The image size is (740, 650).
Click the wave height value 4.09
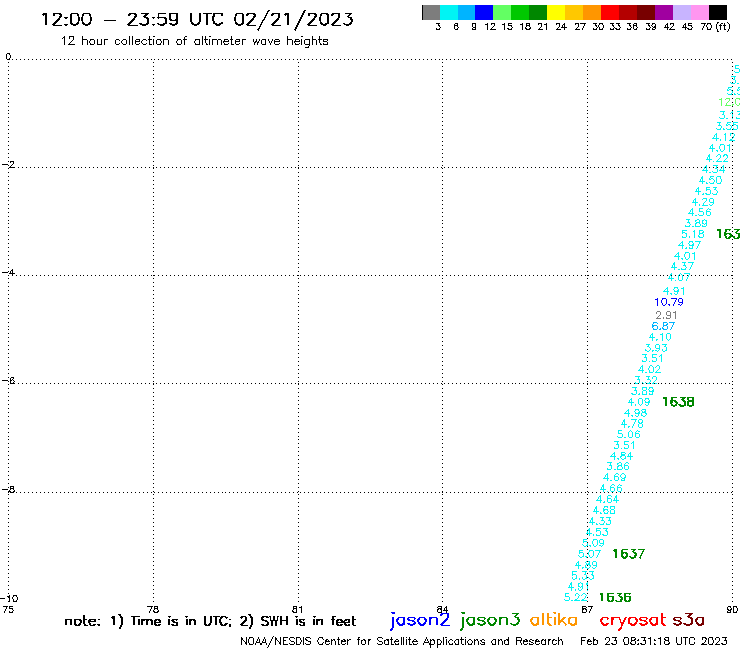(x=639, y=402)
